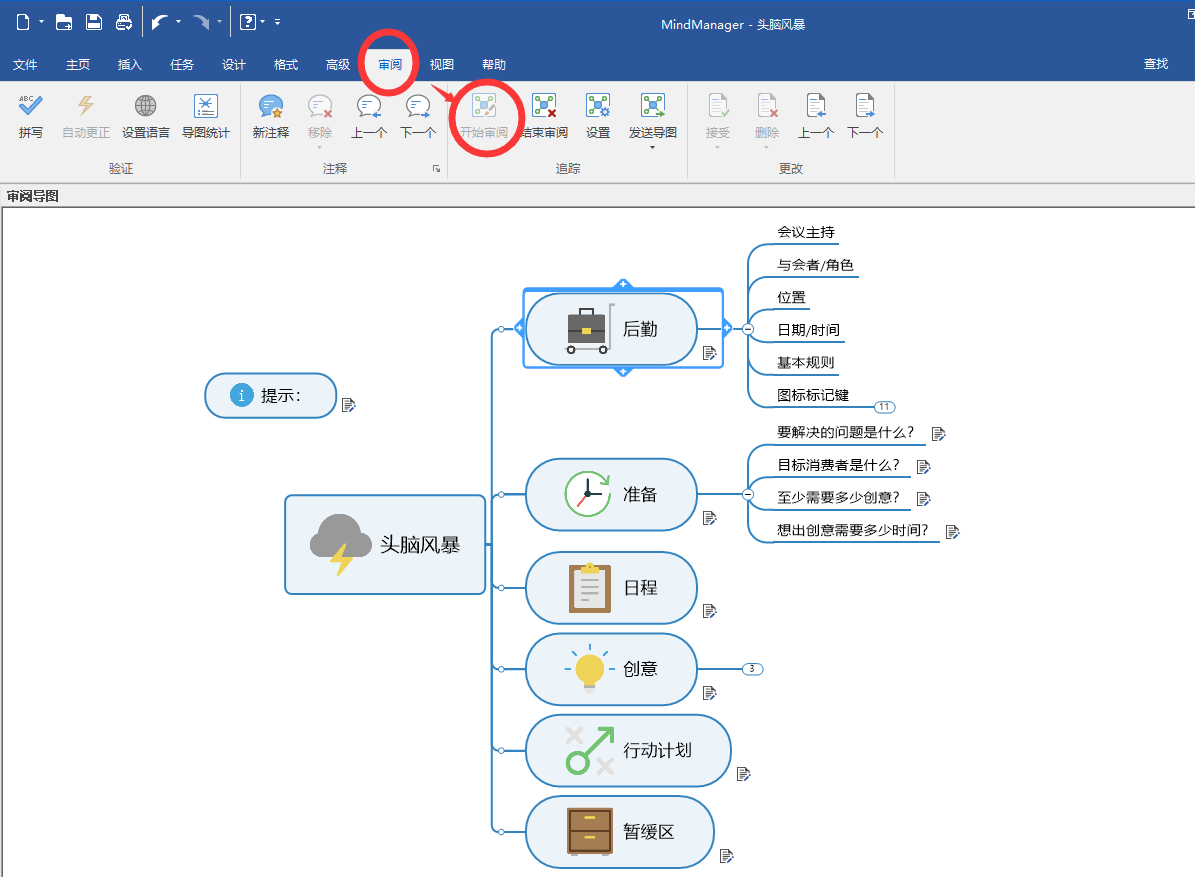
Task: Go to previous change (上一个) in 更改 group
Action: click(815, 116)
